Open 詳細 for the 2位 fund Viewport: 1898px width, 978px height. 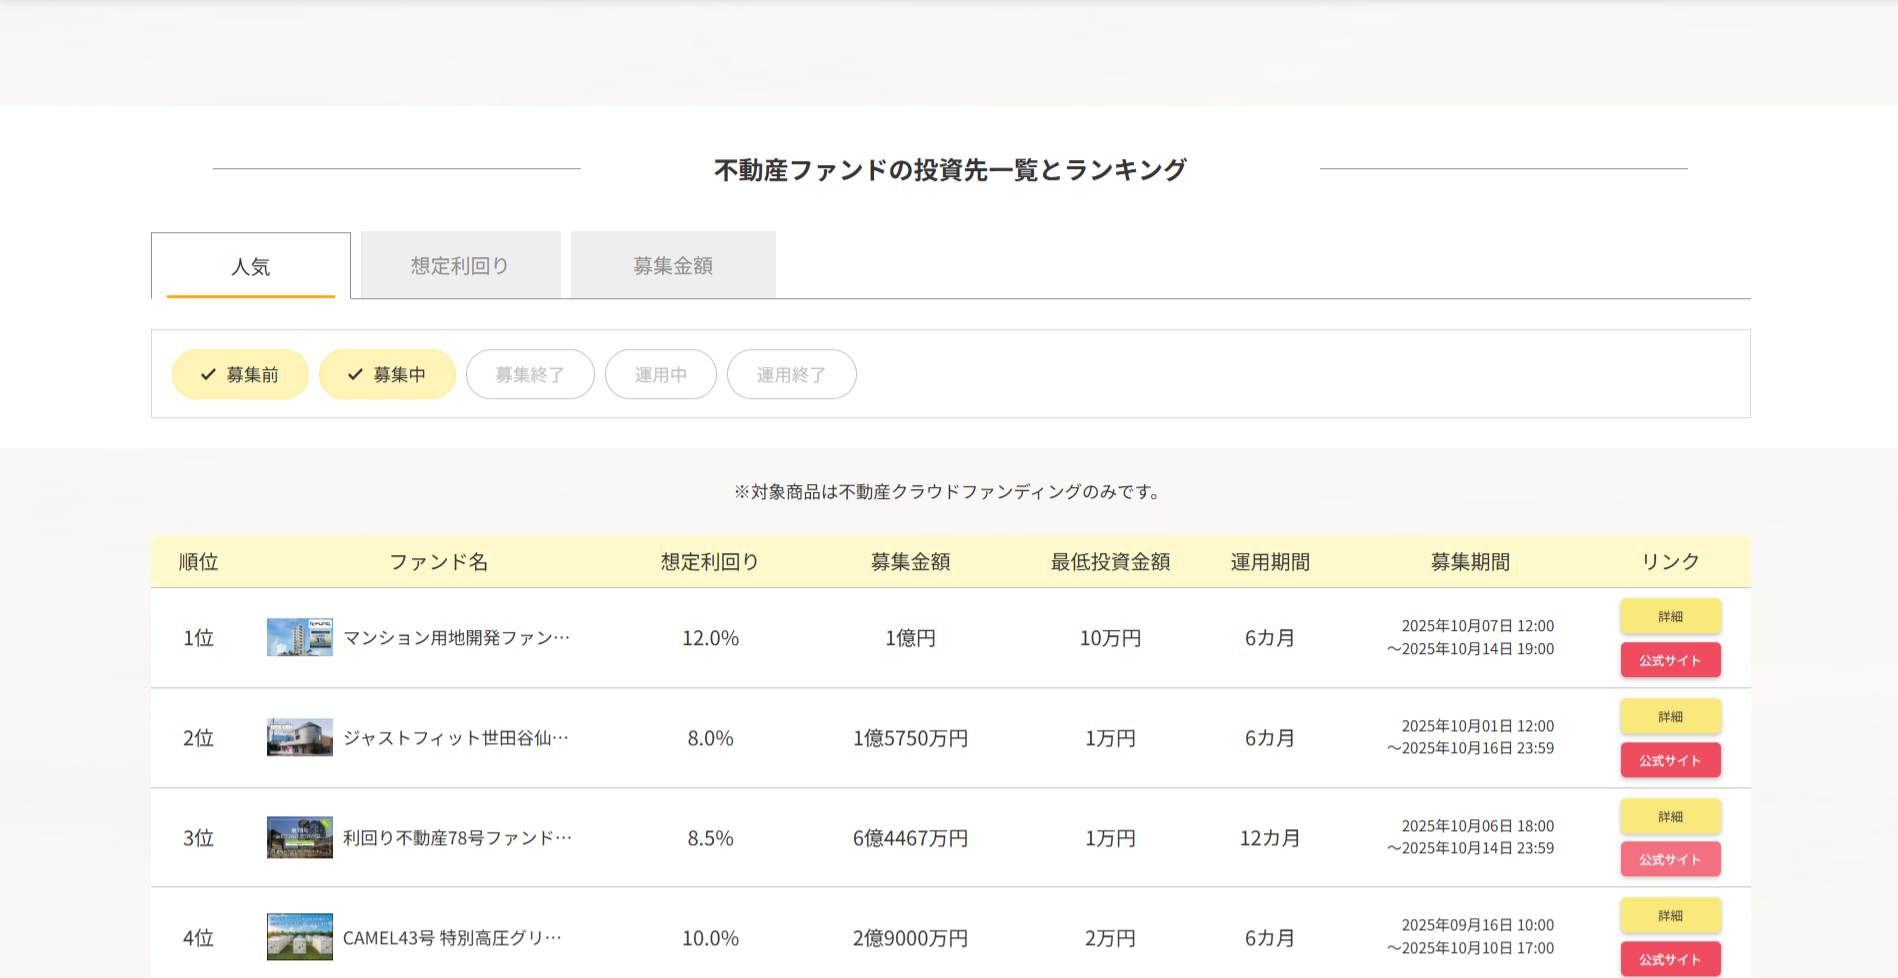(1670, 716)
